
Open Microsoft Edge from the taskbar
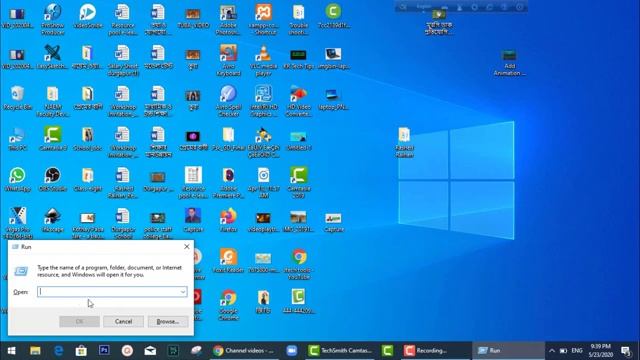tap(58, 351)
